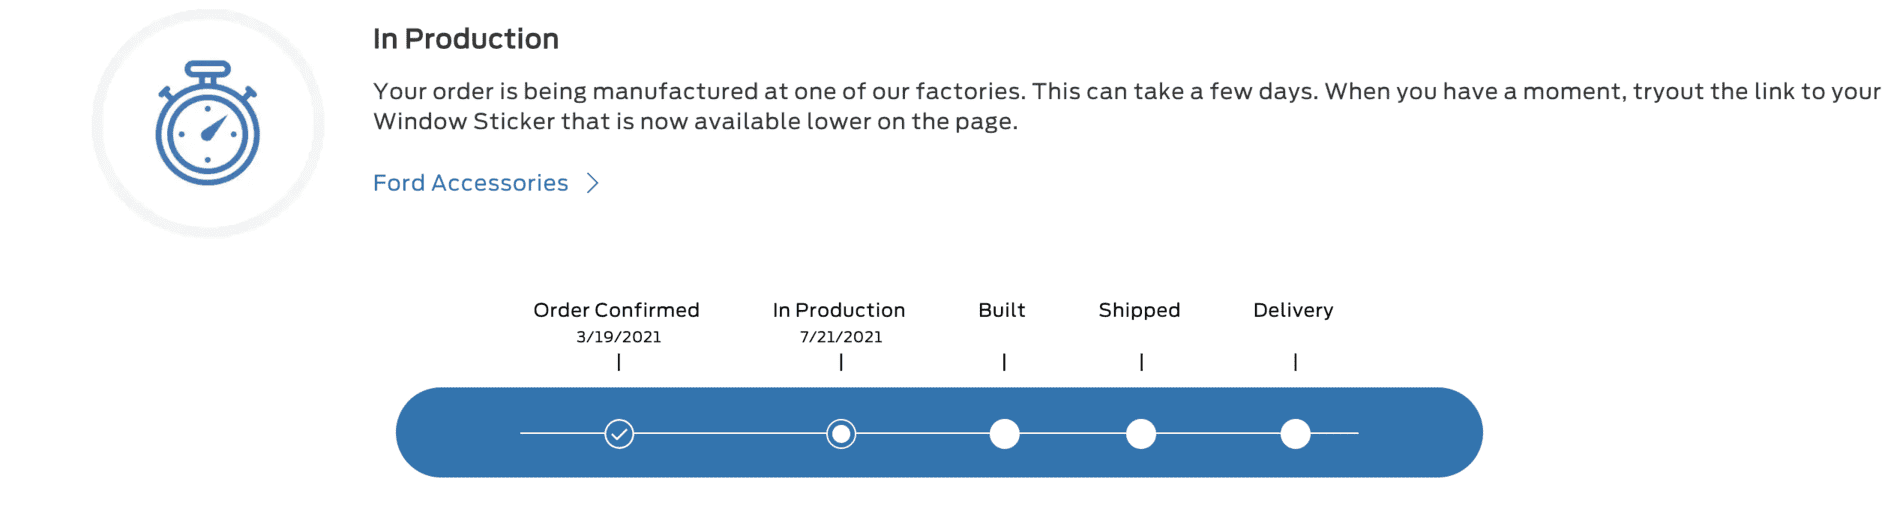The image size is (1900, 515).
Task: Click the Delivery label
Action: point(1293,310)
